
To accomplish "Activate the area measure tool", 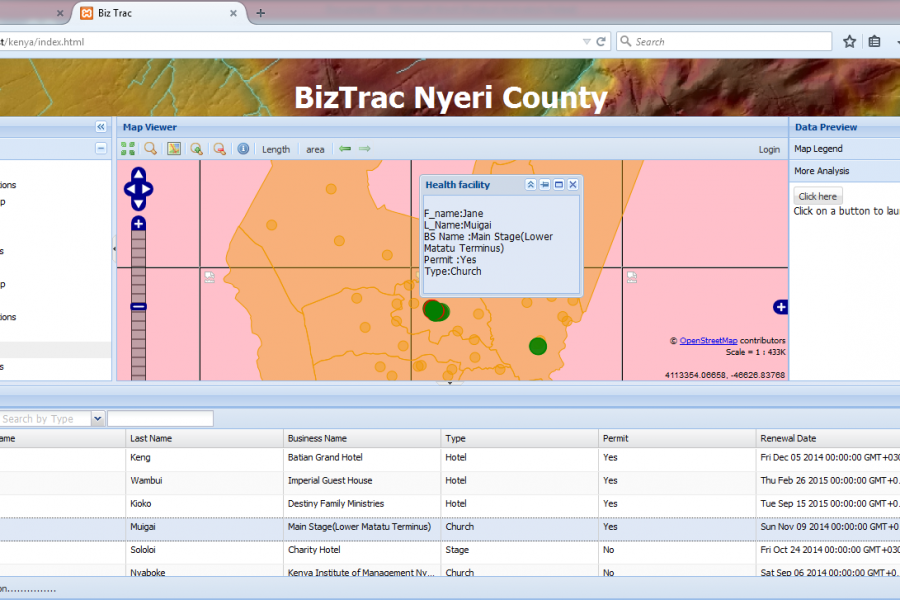I will (x=315, y=149).
